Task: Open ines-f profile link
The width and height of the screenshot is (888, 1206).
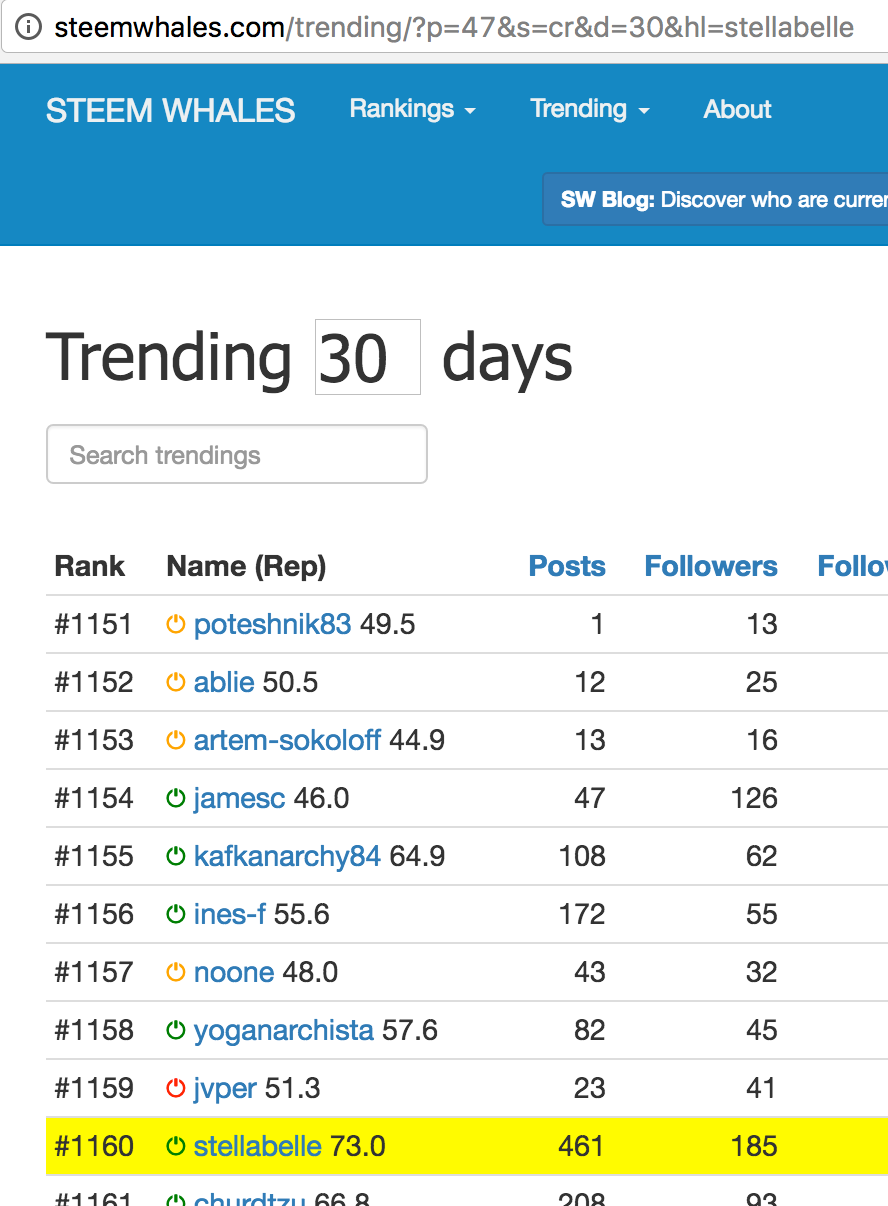Action: click(230, 915)
